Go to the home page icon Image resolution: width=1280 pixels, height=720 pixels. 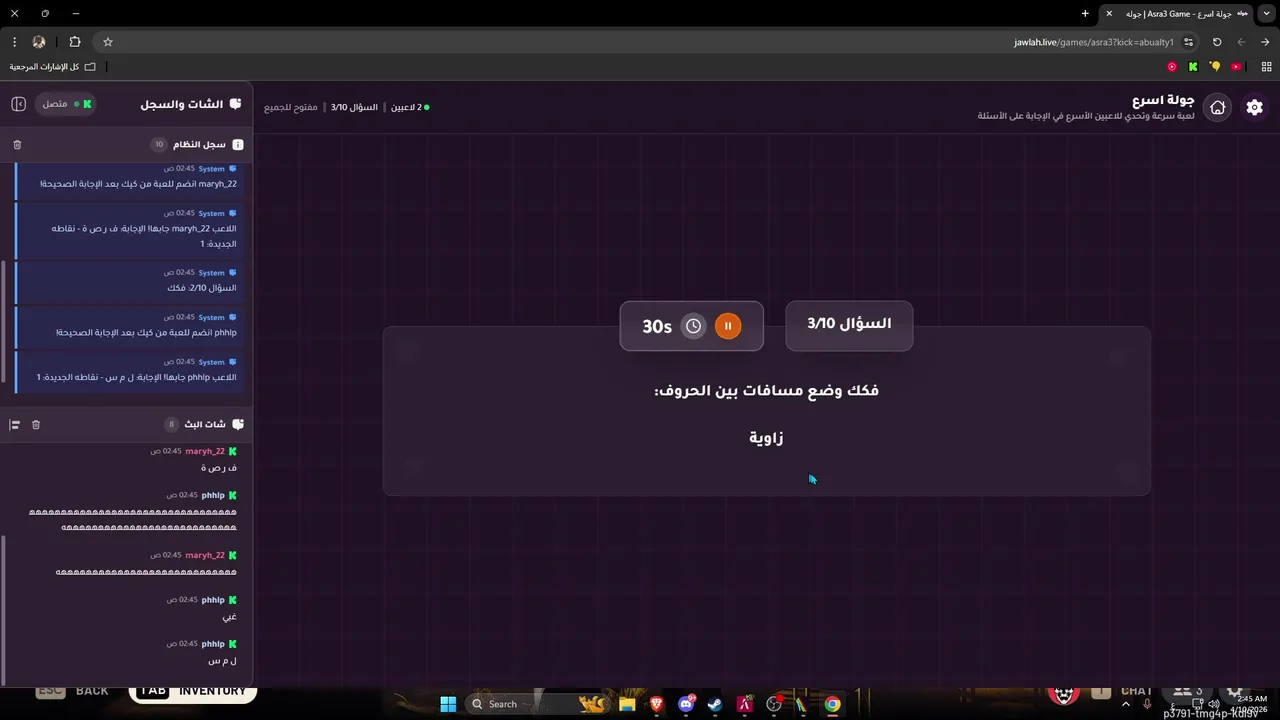(x=1218, y=107)
